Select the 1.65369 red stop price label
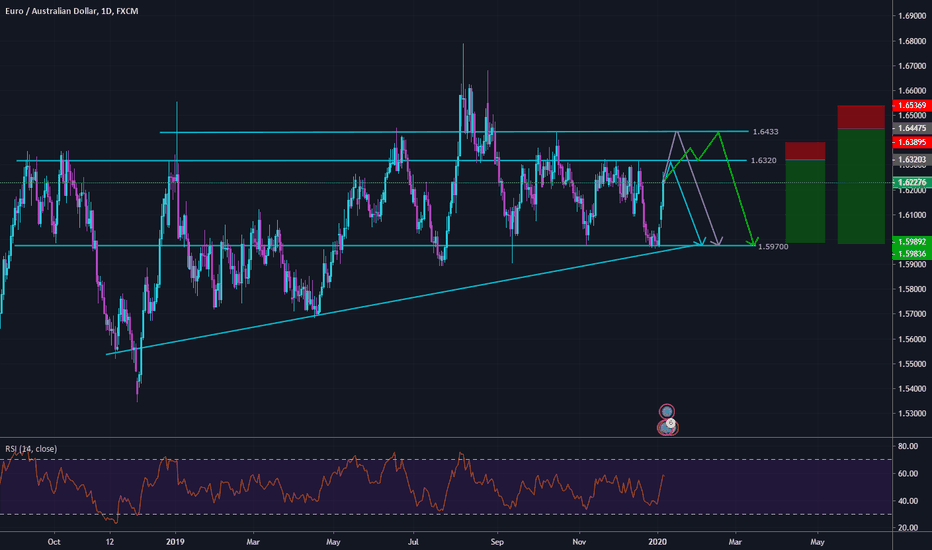 [x=912, y=105]
